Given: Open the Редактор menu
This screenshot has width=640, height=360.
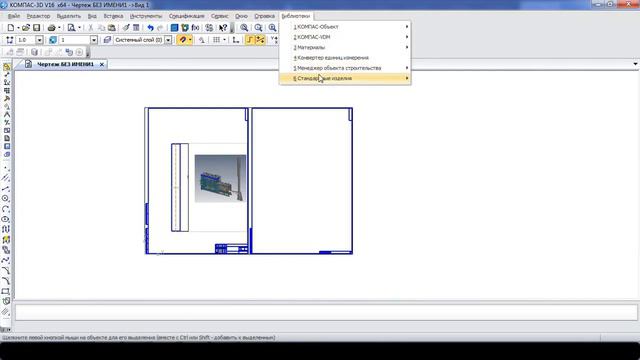Looking at the screenshot, I should click(x=38, y=16).
